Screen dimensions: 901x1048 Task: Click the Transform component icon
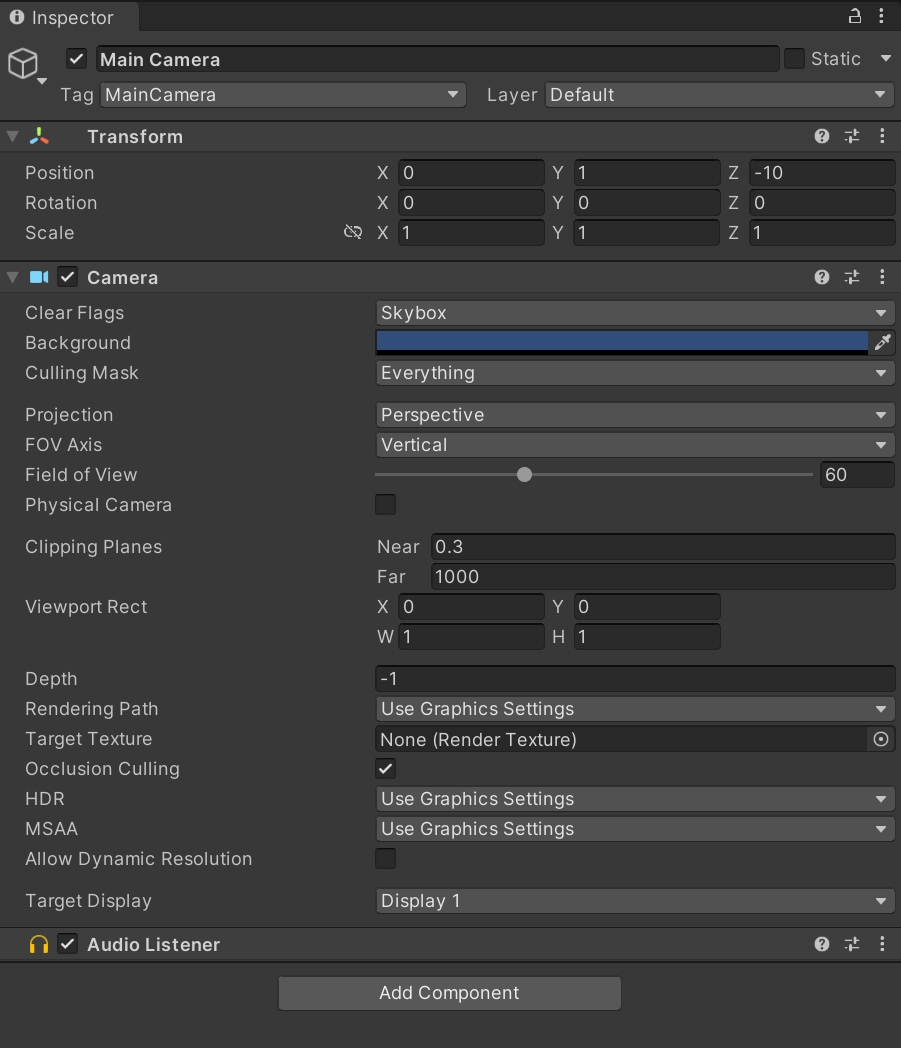point(37,136)
